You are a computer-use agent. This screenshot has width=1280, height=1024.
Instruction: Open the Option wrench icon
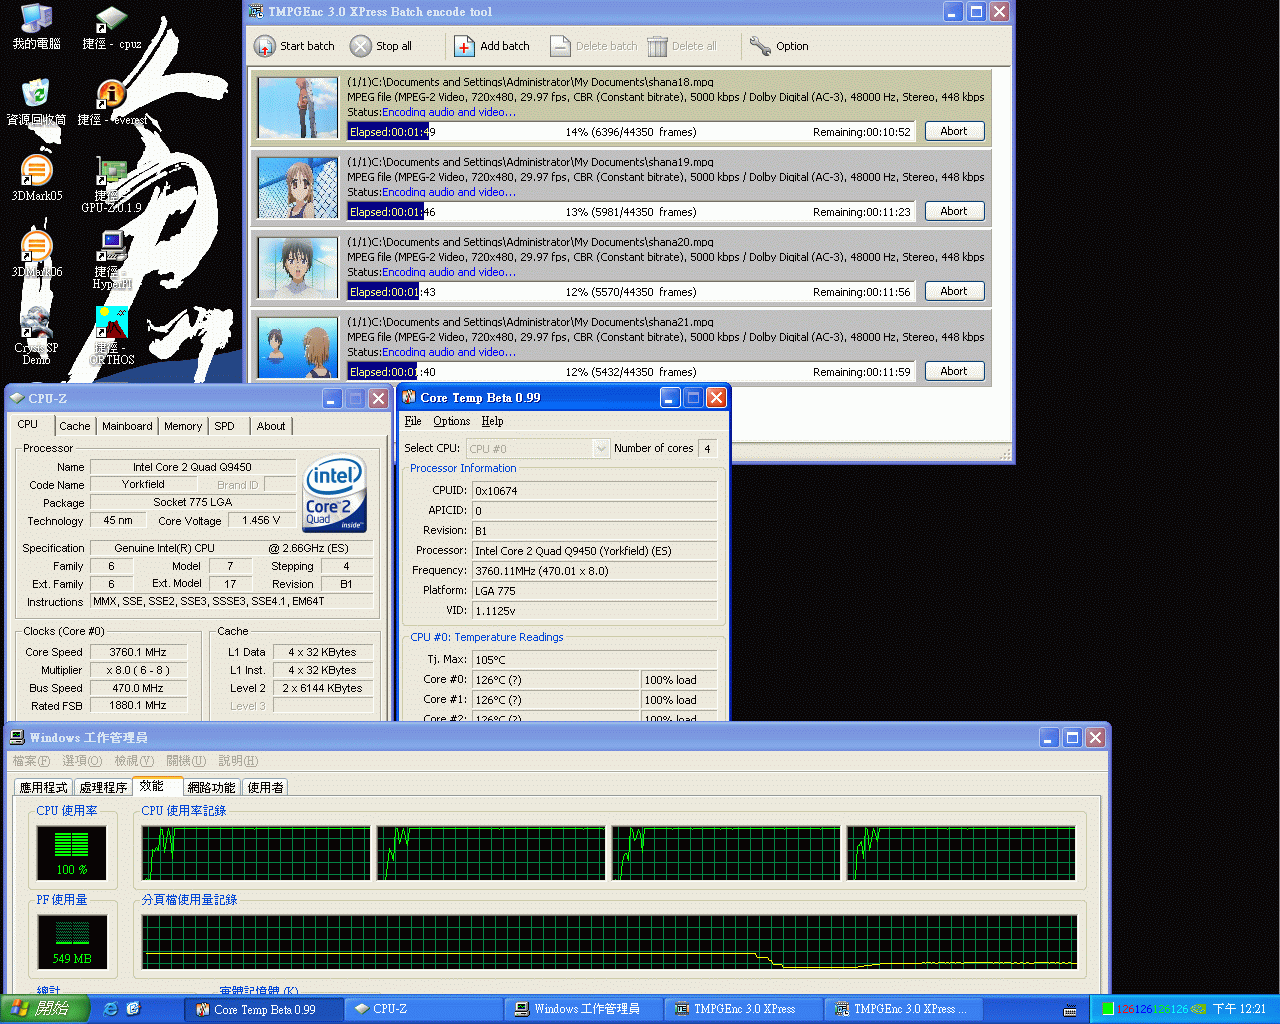point(760,46)
